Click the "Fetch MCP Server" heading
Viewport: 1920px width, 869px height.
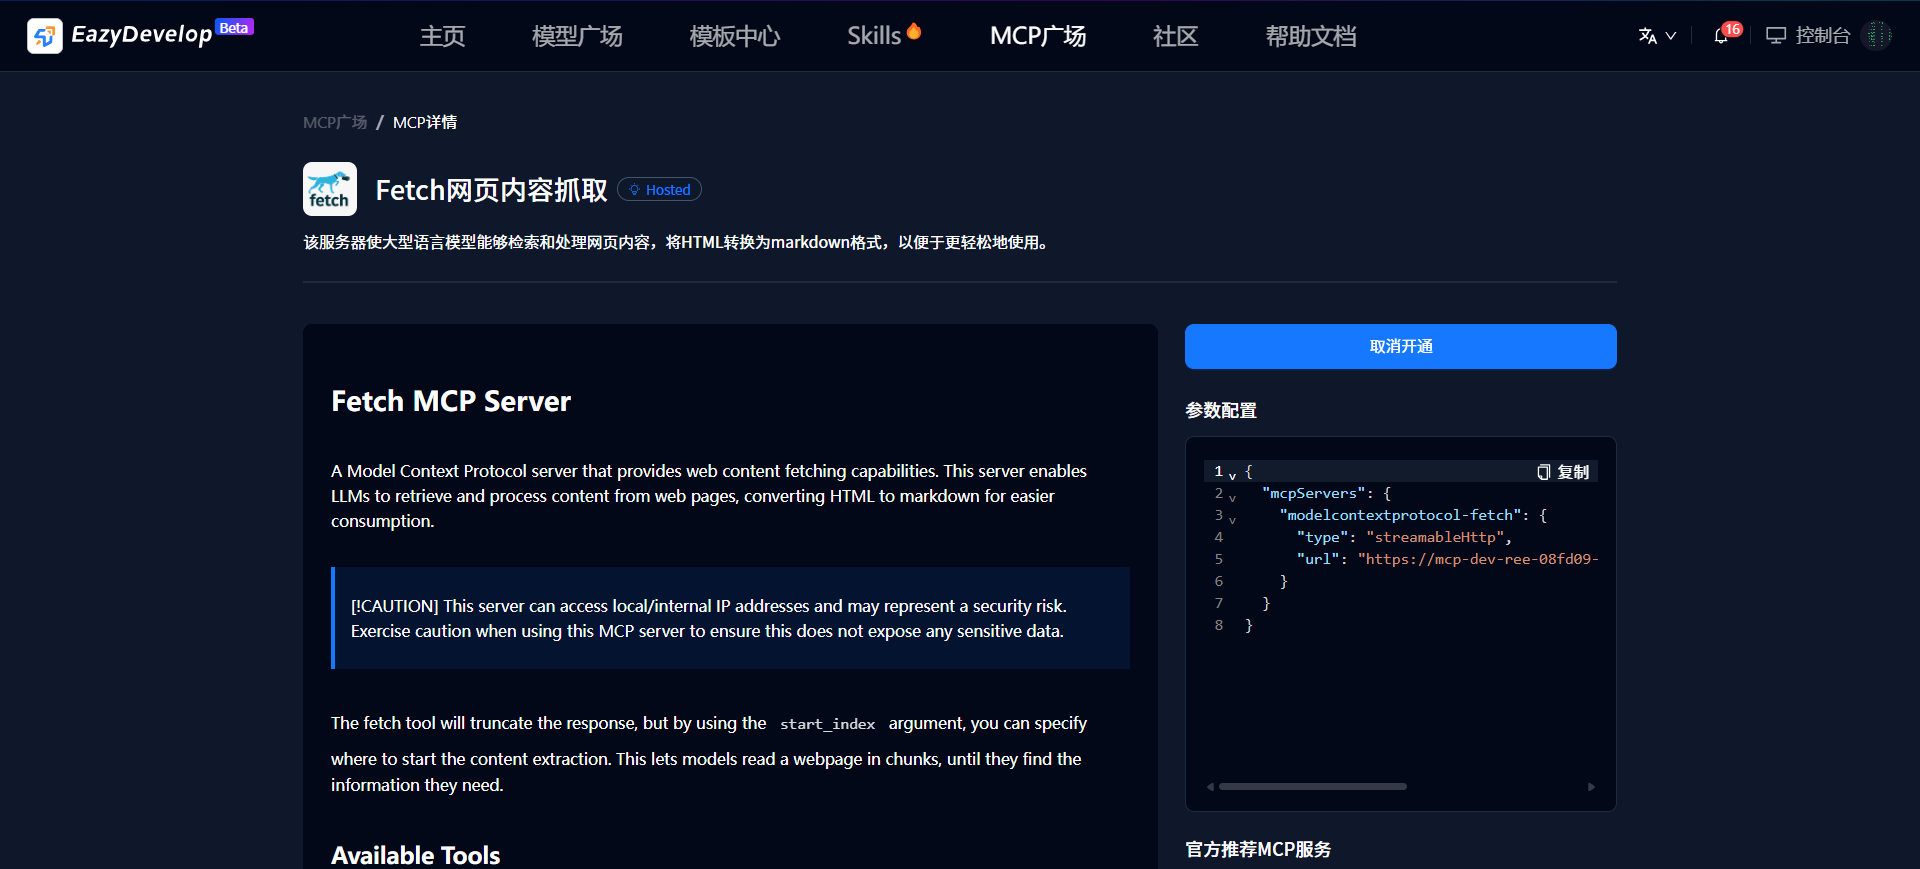click(451, 401)
